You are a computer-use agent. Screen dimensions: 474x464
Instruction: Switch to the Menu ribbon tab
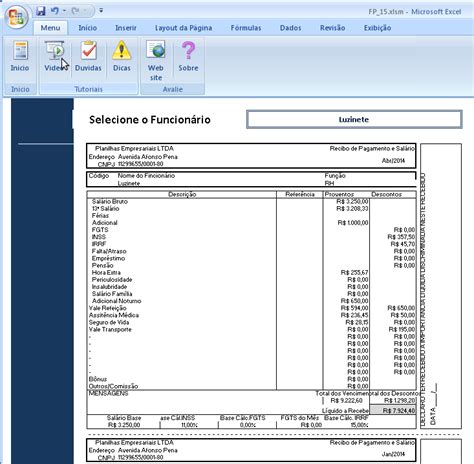50,28
